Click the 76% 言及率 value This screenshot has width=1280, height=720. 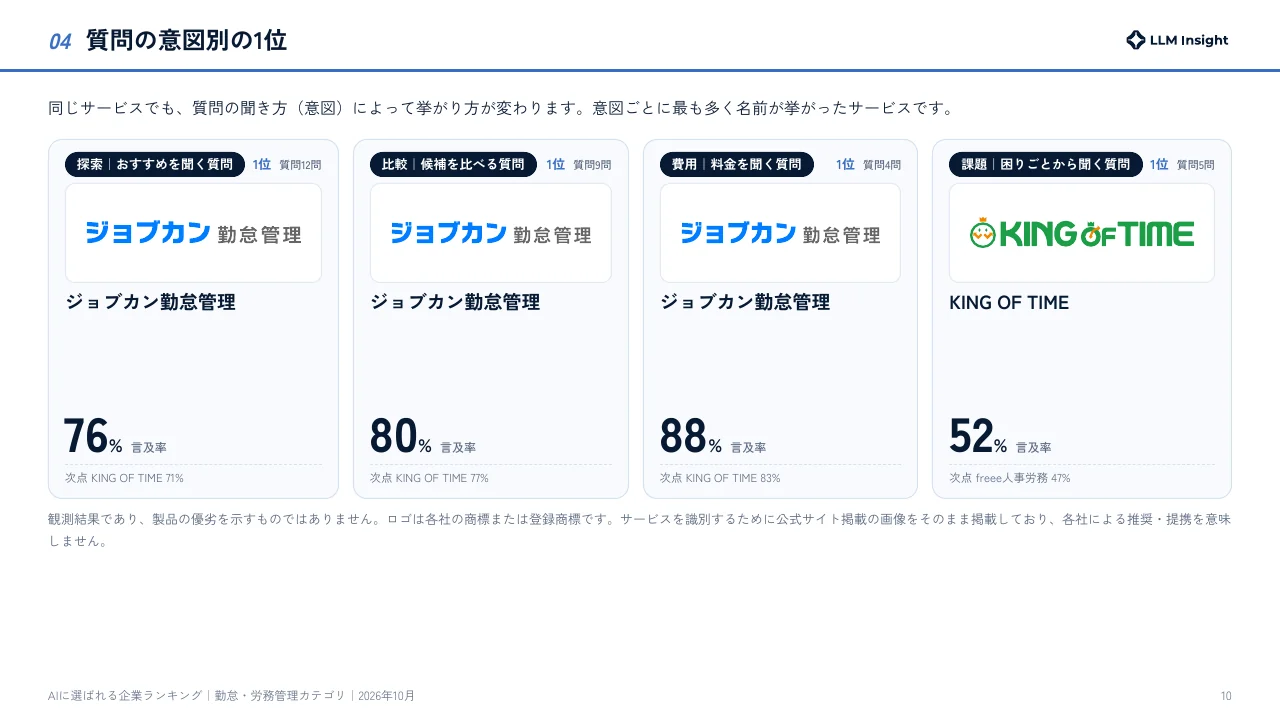coord(115,436)
